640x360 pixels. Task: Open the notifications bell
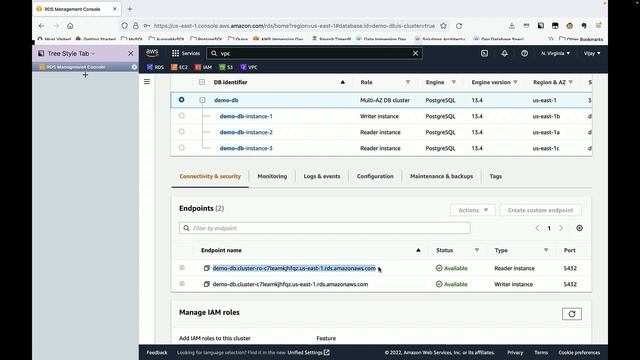pyautogui.click(x=504, y=53)
